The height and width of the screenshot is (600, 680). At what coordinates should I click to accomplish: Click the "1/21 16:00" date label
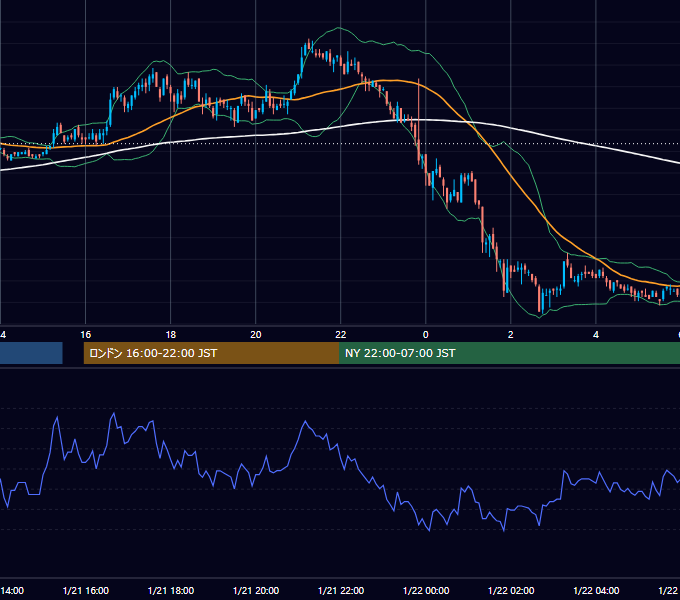(85, 590)
